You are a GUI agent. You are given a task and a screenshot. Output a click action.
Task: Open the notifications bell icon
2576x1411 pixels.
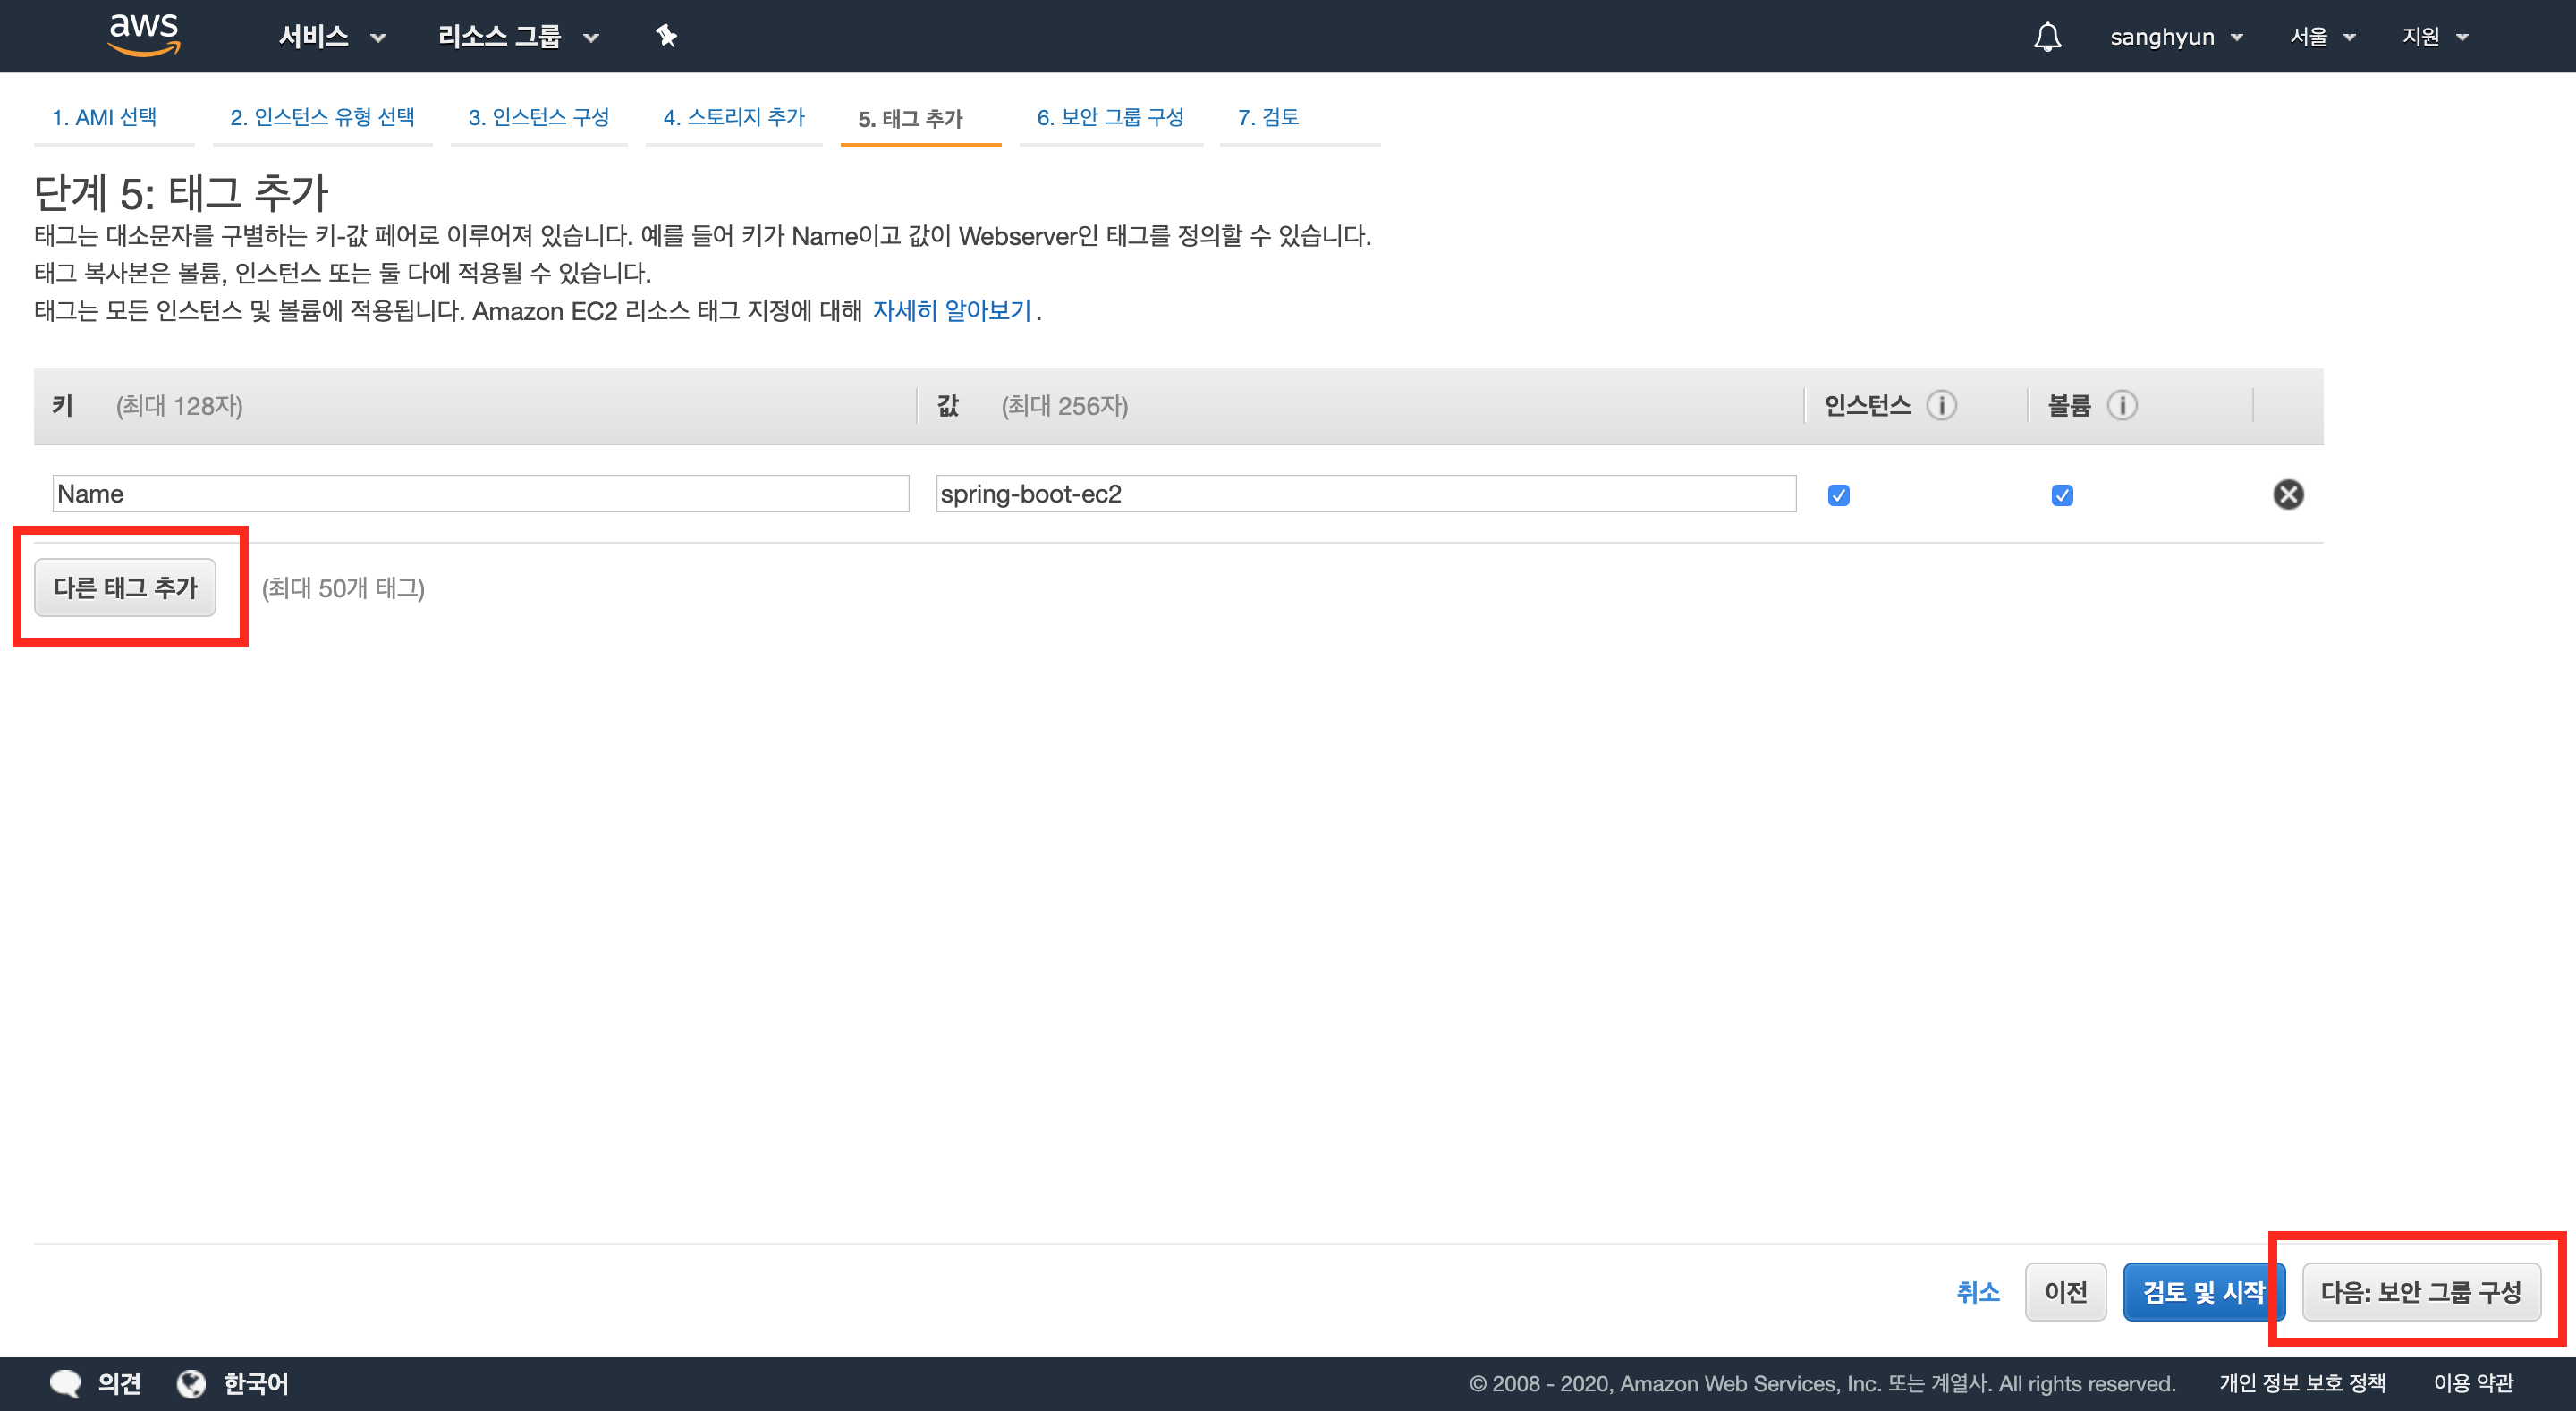[2047, 37]
